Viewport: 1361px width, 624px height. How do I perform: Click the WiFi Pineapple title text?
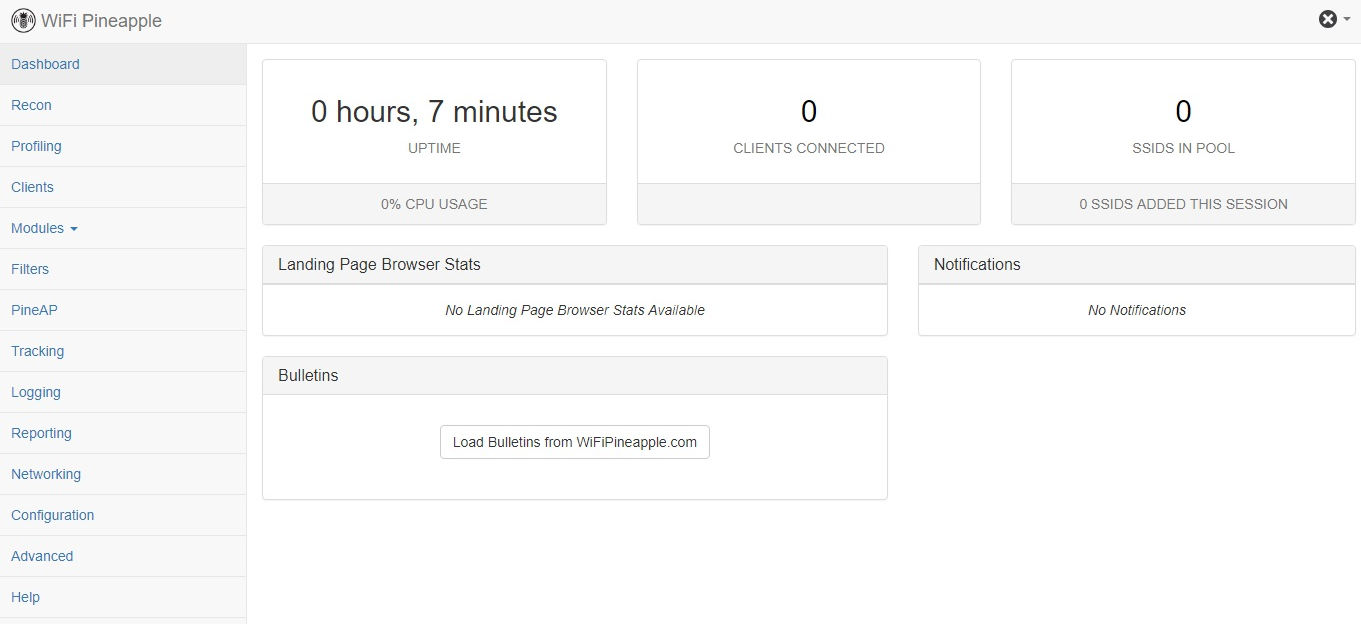click(101, 21)
